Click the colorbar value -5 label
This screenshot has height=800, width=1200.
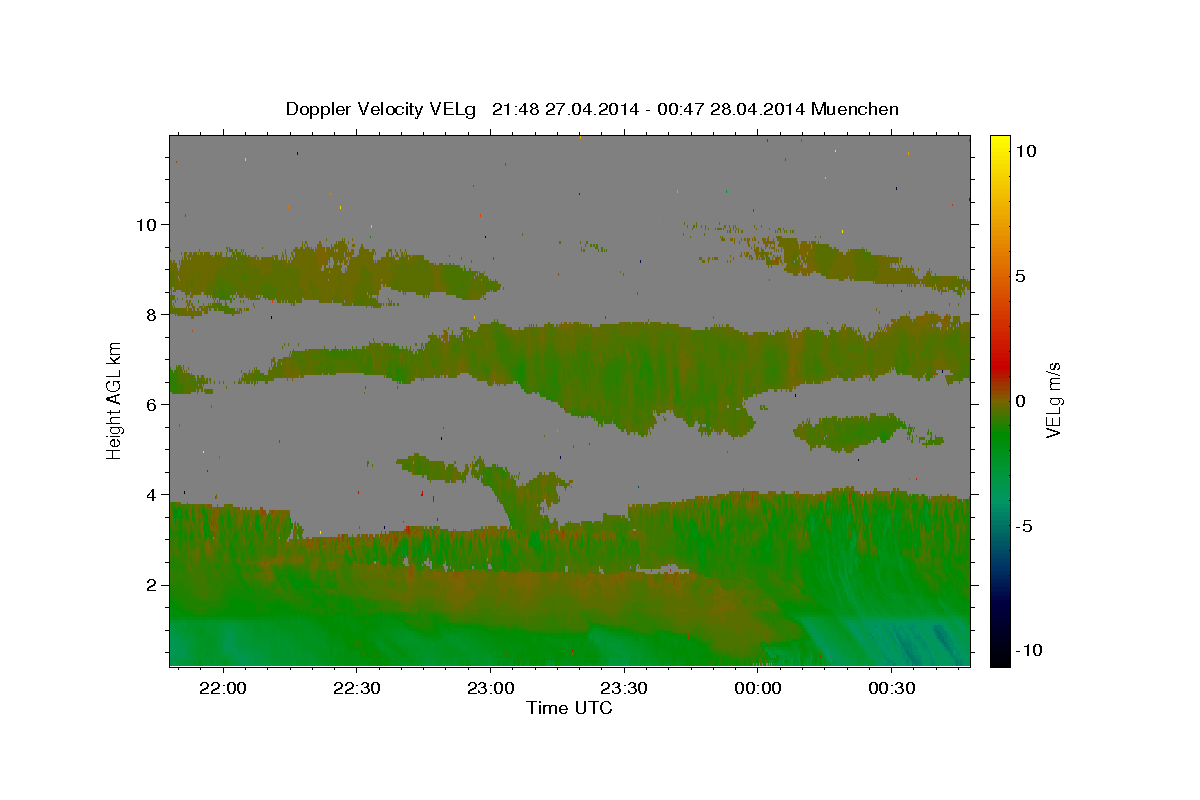point(1023,526)
